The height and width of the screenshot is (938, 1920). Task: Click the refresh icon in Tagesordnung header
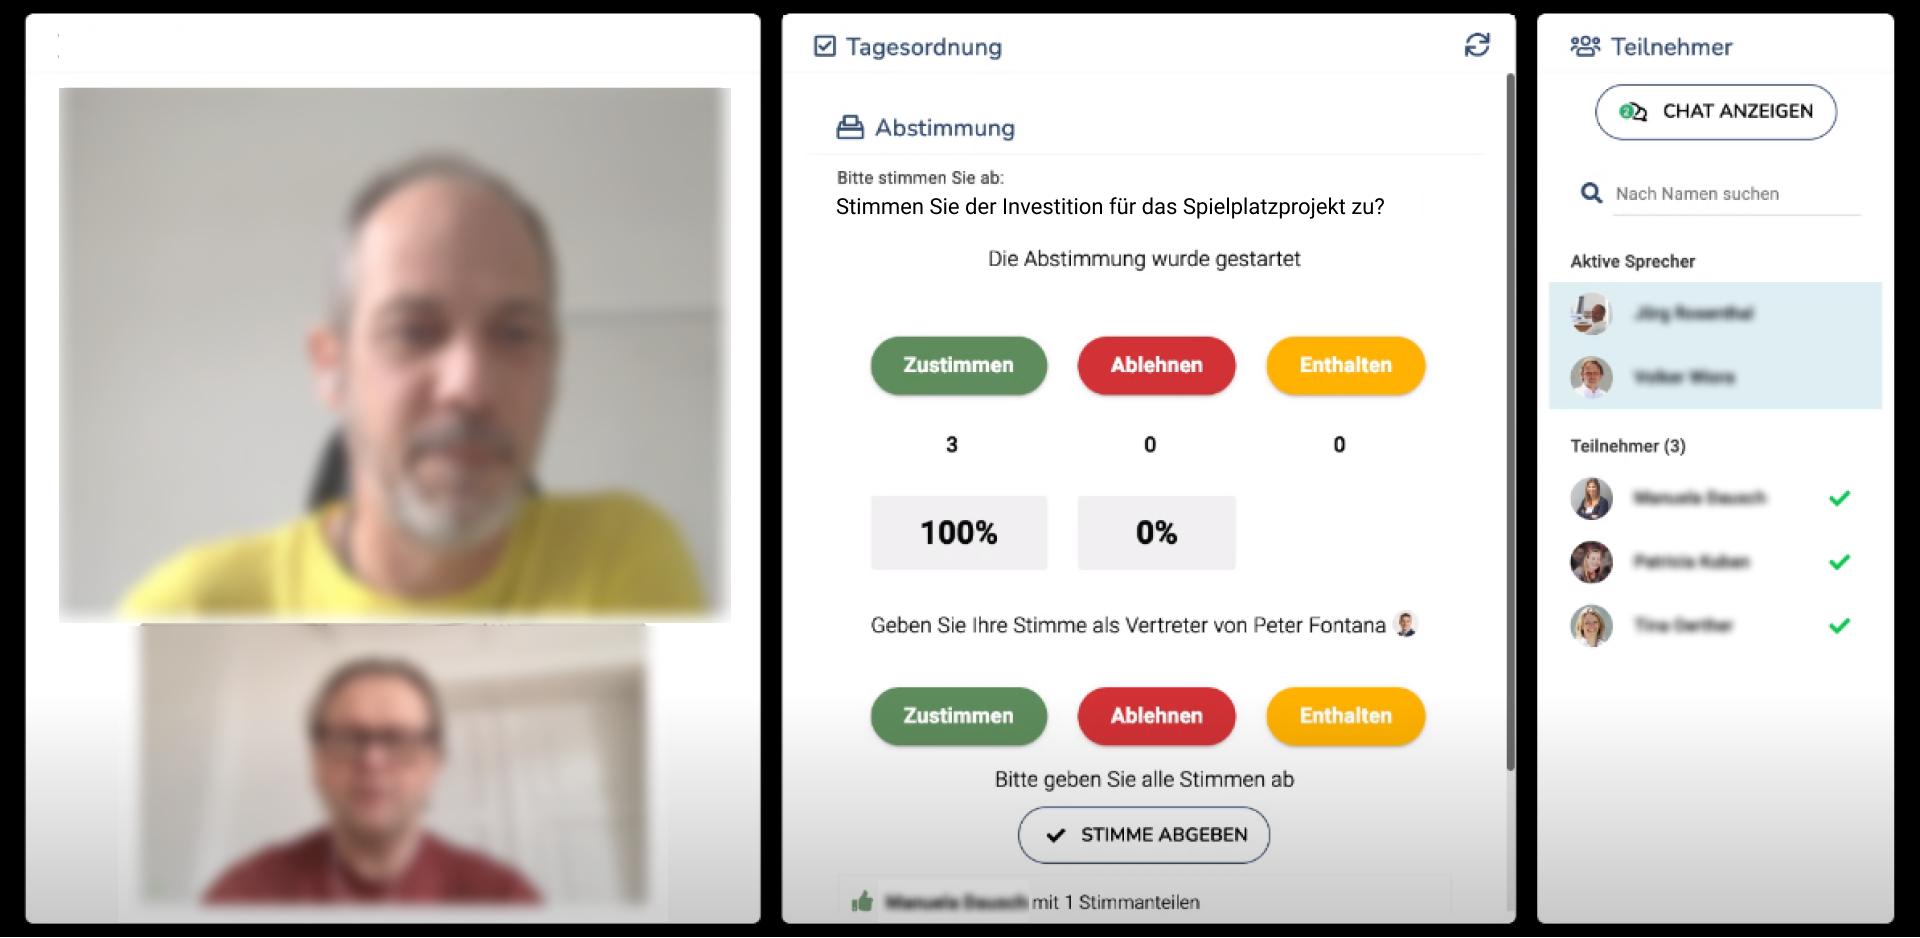click(x=1477, y=45)
